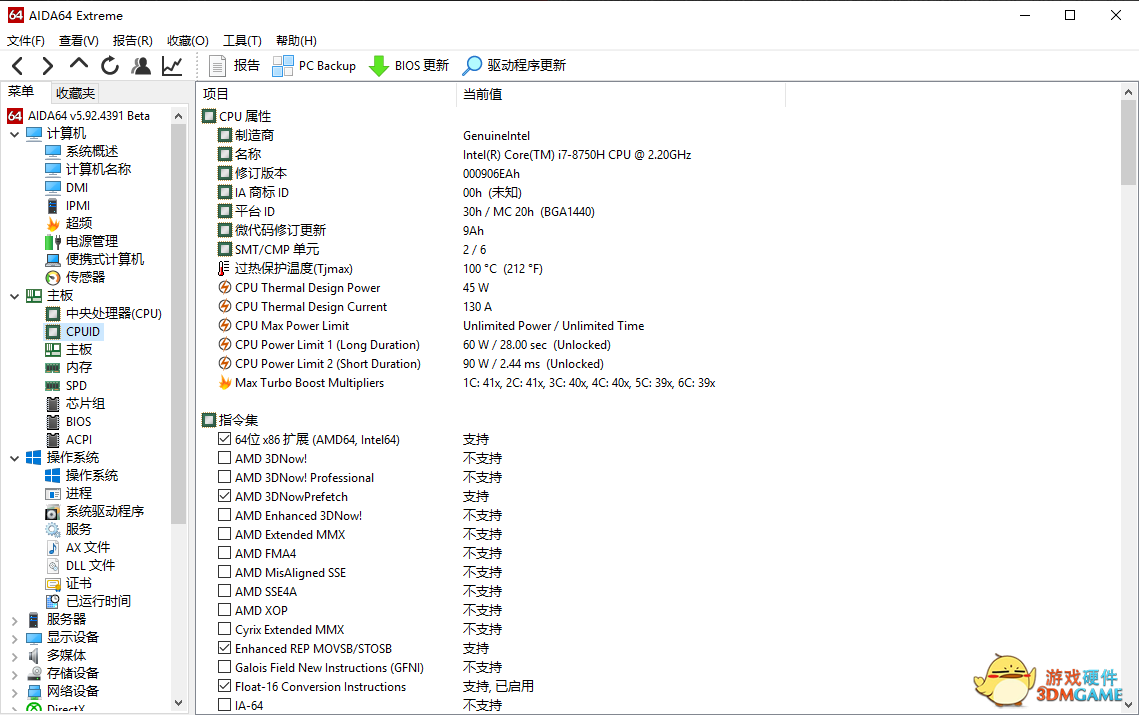The image size is (1139, 715).
Task: Open the 工具(T) menu
Action: point(242,41)
